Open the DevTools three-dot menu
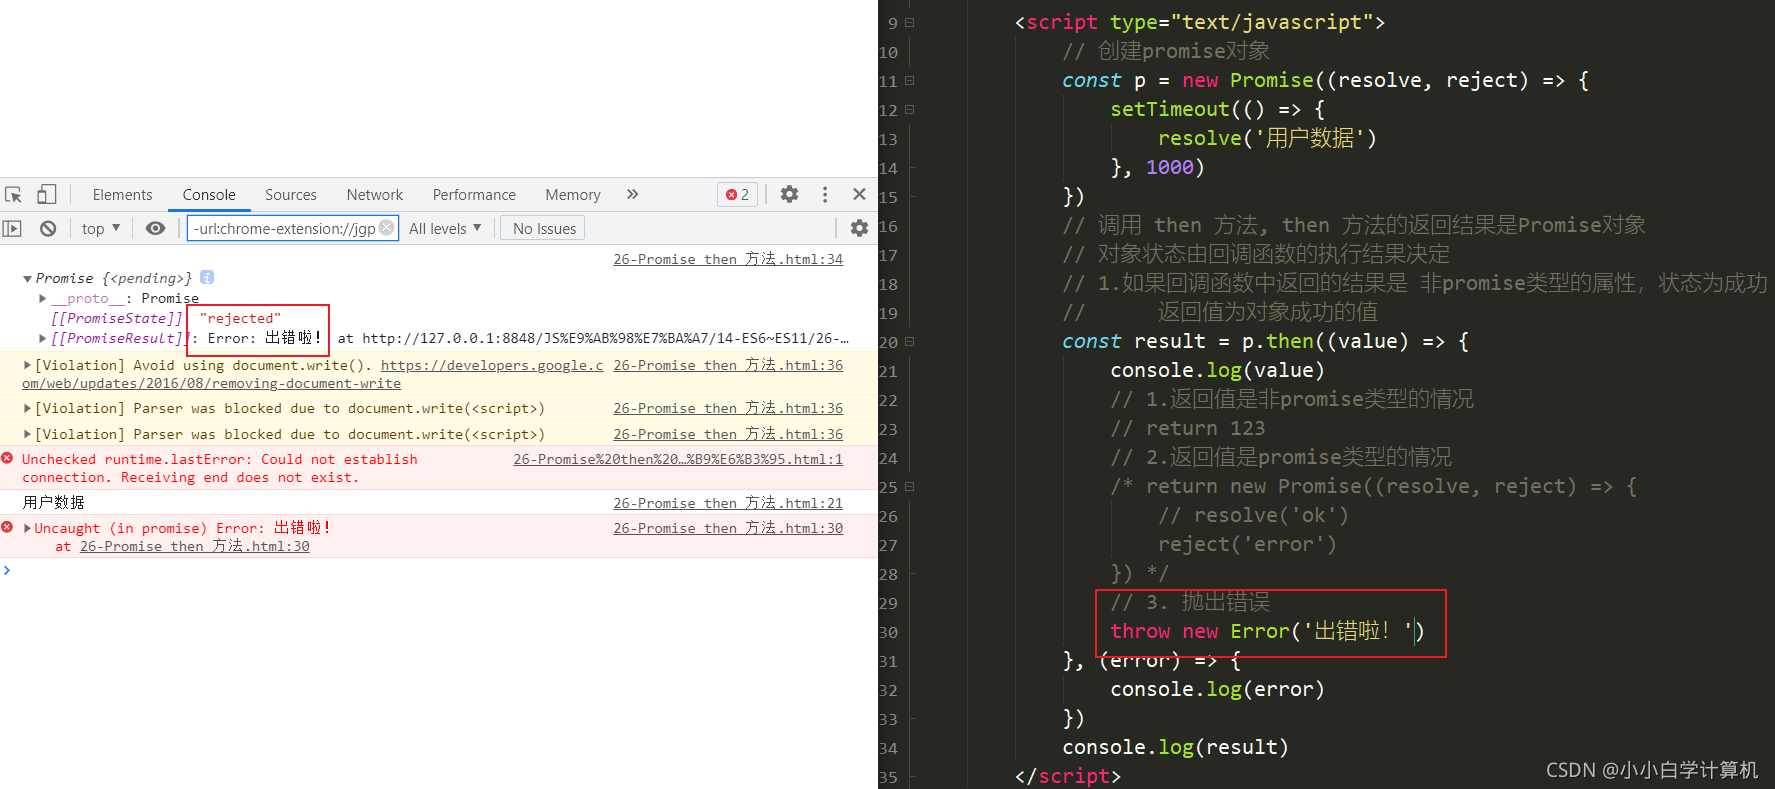This screenshot has width=1775, height=789. [x=824, y=194]
